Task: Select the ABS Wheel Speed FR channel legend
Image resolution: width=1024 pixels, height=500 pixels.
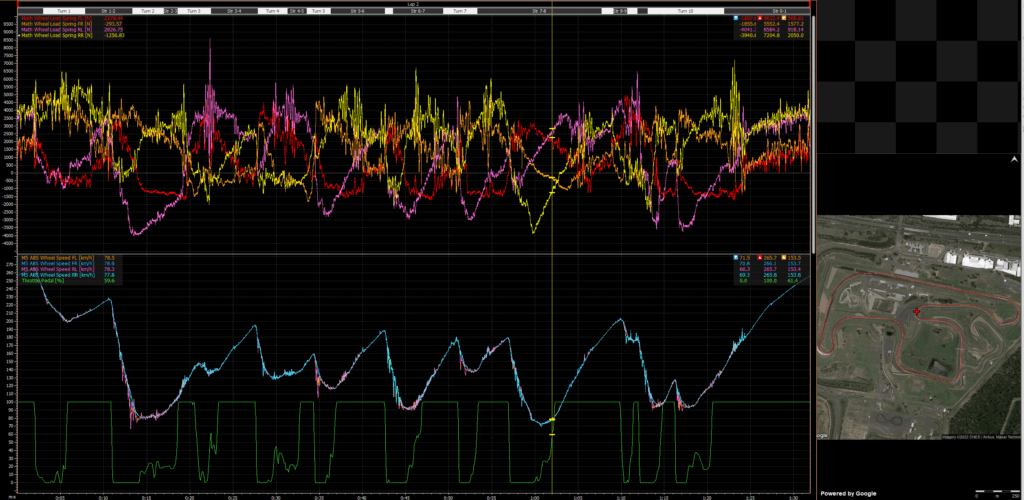Action: click(58, 263)
